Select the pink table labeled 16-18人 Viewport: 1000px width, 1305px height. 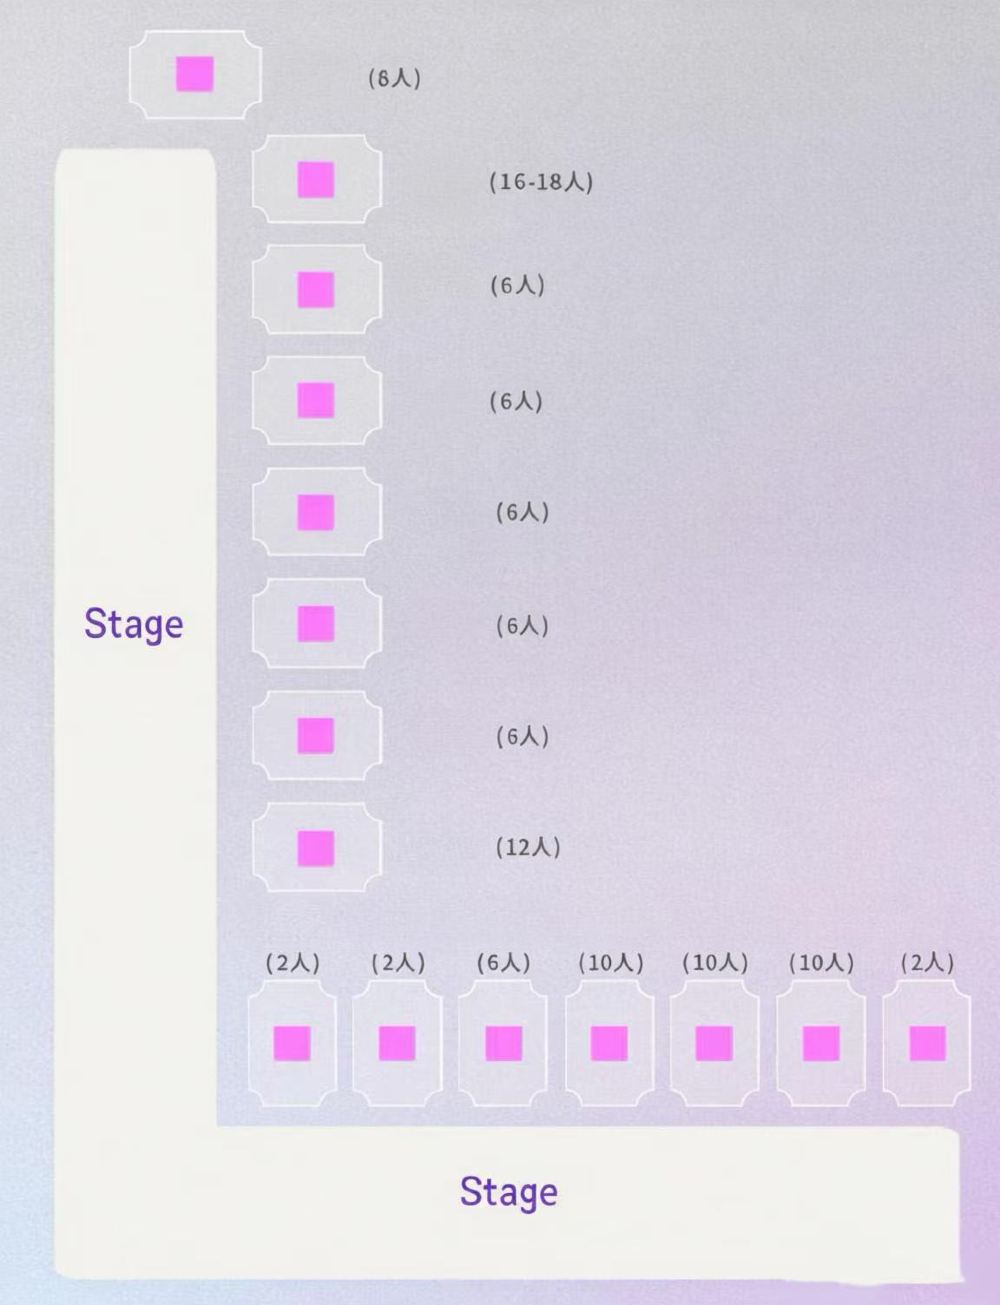316,181
